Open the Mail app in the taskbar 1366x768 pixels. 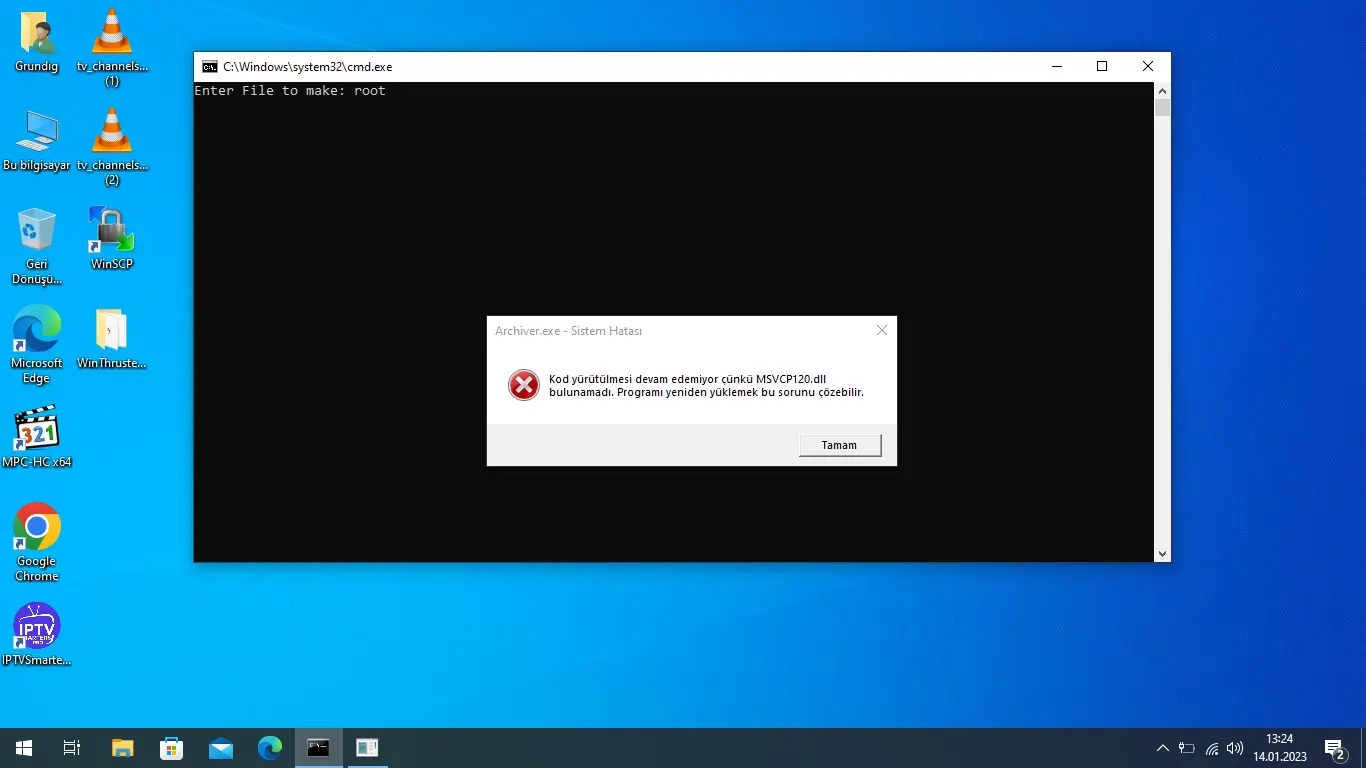click(x=220, y=748)
